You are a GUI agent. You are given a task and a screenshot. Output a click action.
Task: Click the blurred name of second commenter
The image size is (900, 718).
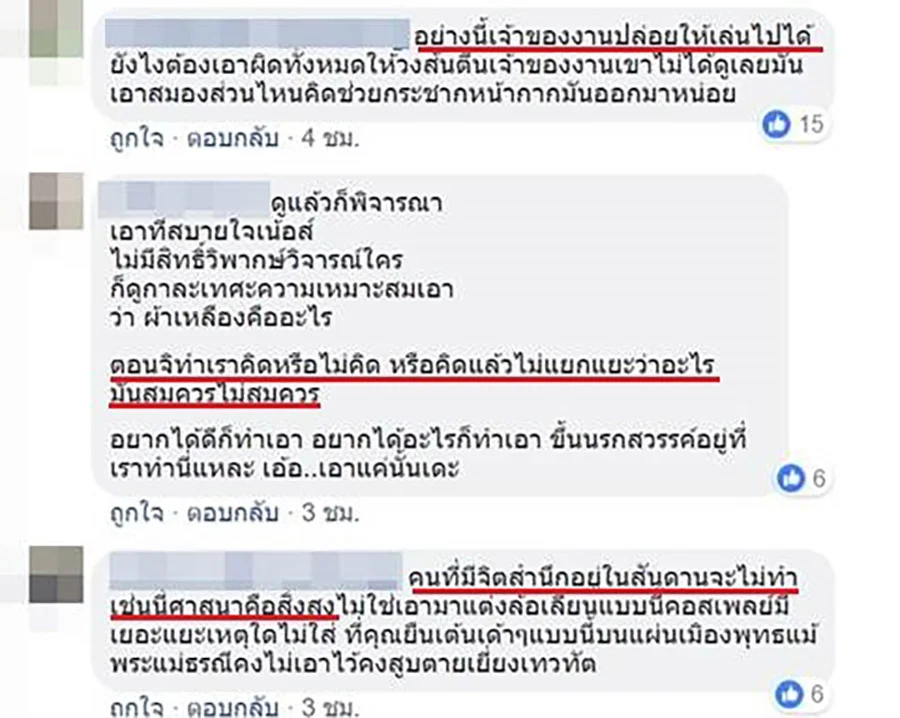184,199
